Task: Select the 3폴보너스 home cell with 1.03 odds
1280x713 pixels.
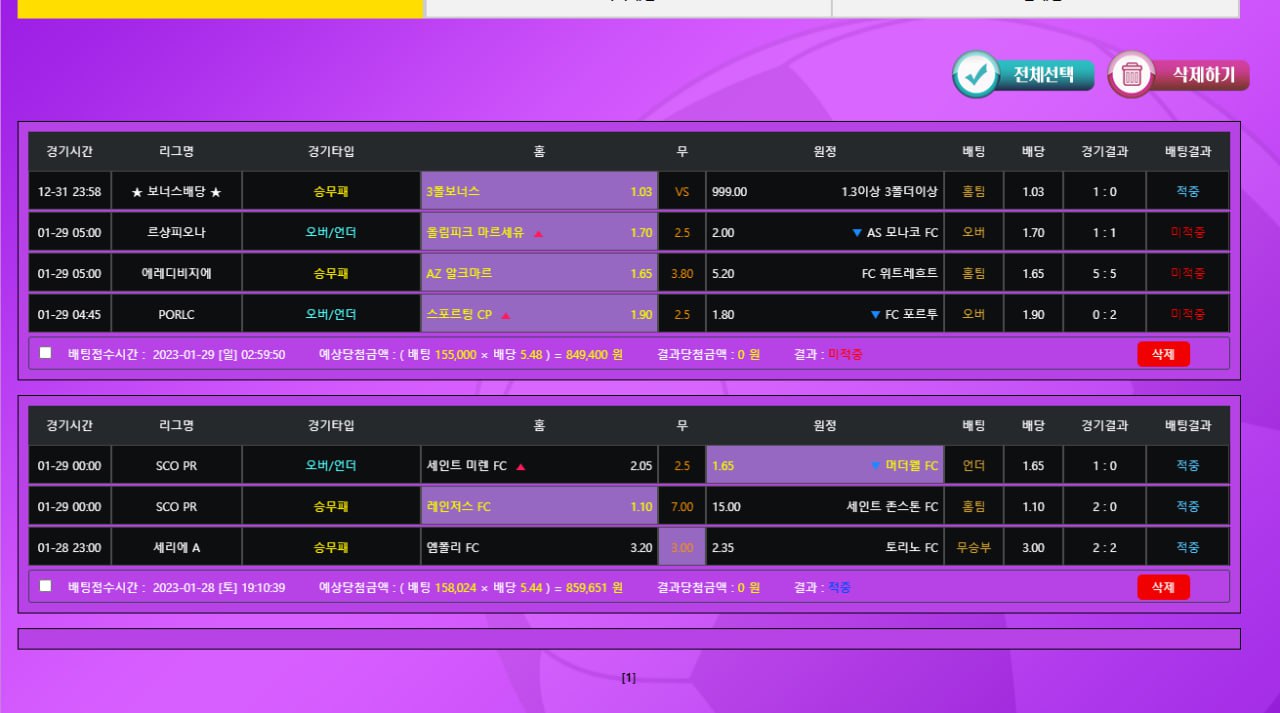Action: pyautogui.click(x=539, y=192)
